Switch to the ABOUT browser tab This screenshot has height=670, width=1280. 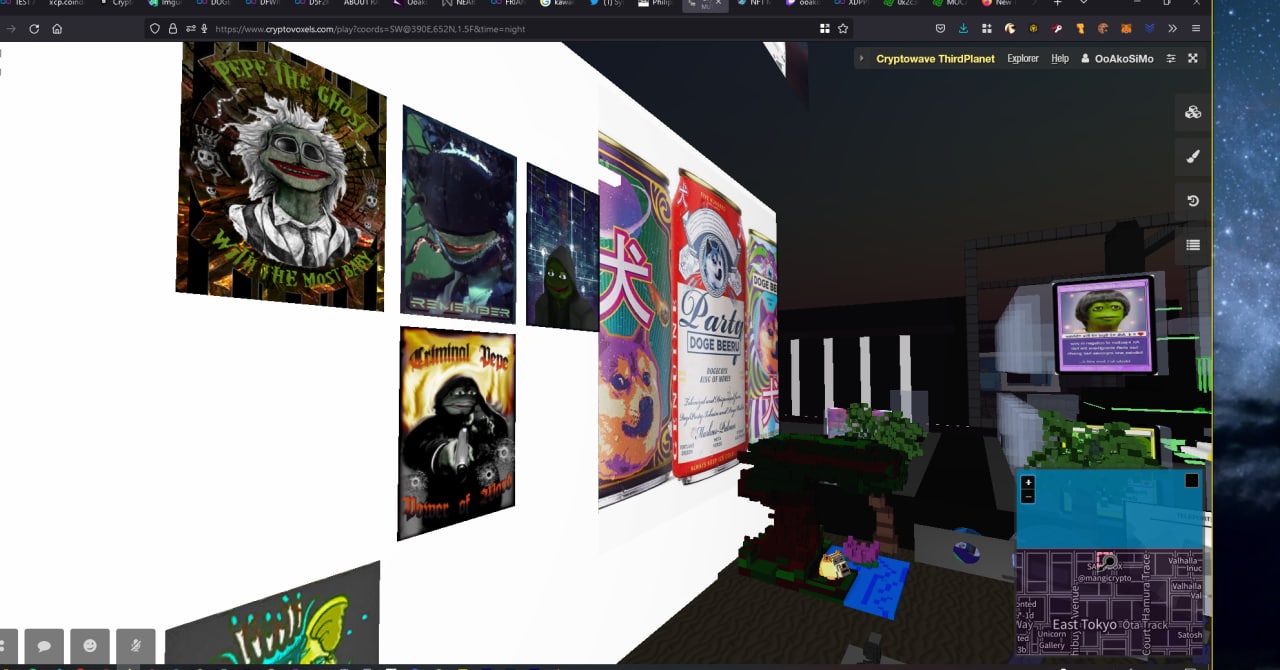coord(360,3)
